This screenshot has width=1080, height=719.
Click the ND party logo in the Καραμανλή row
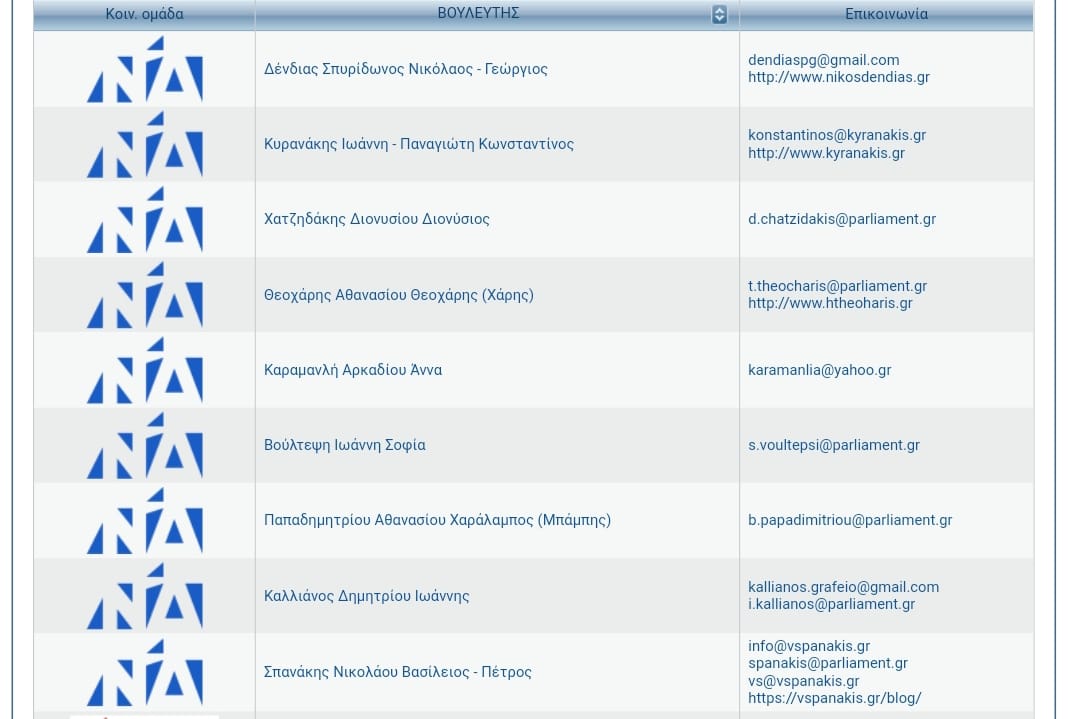click(x=145, y=370)
